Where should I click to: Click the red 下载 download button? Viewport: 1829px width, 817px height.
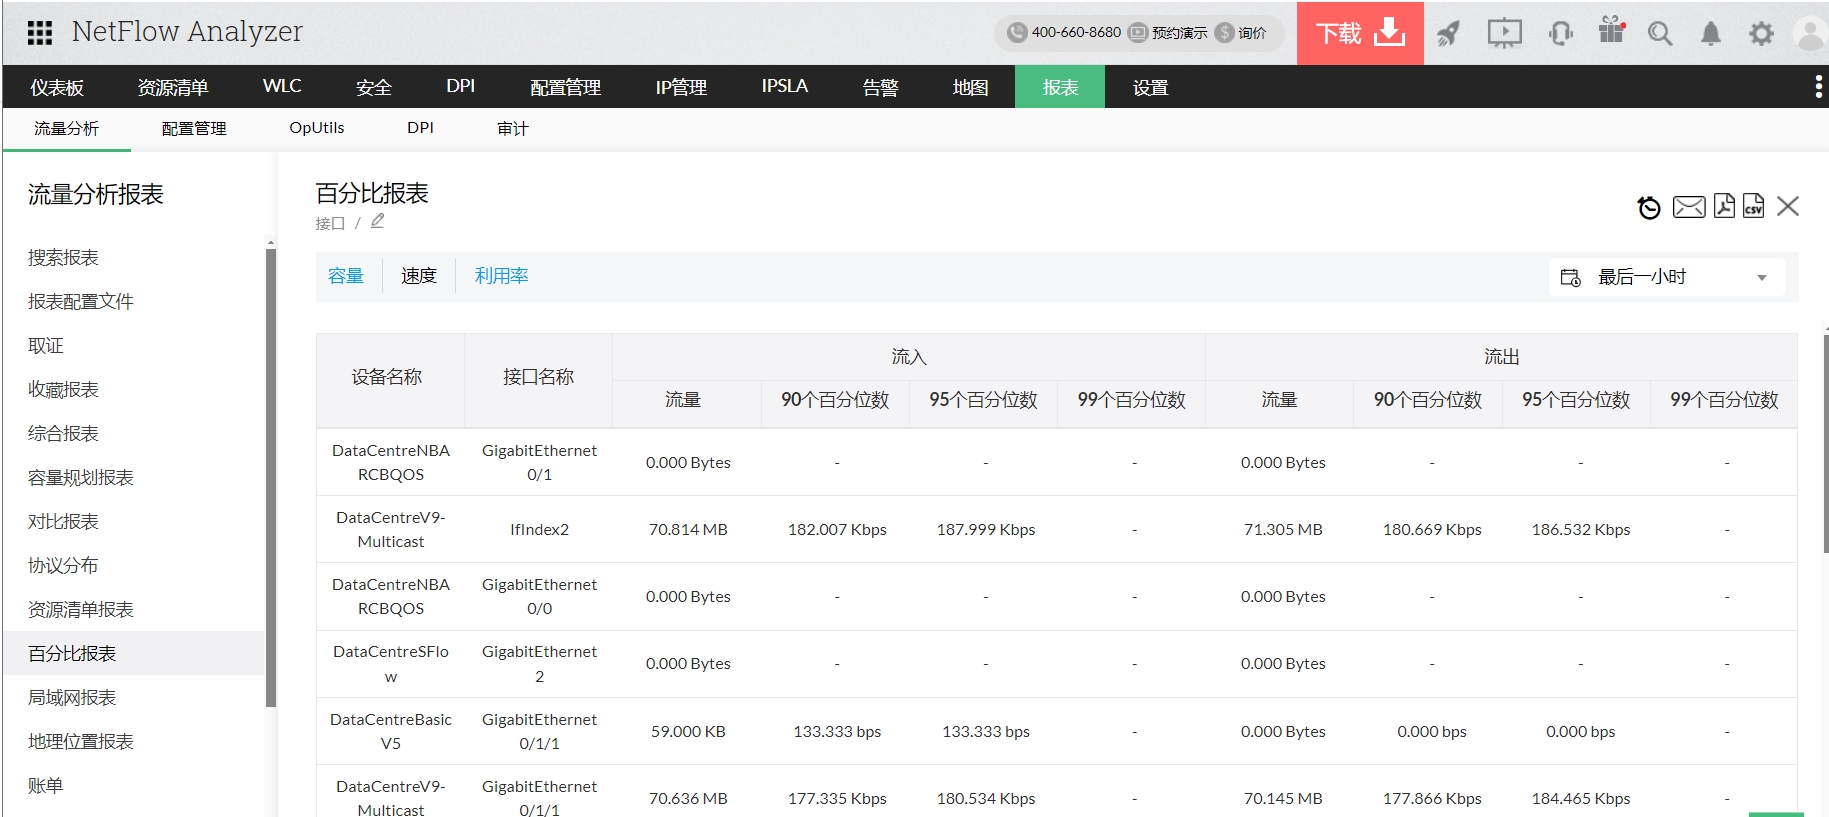click(1359, 34)
